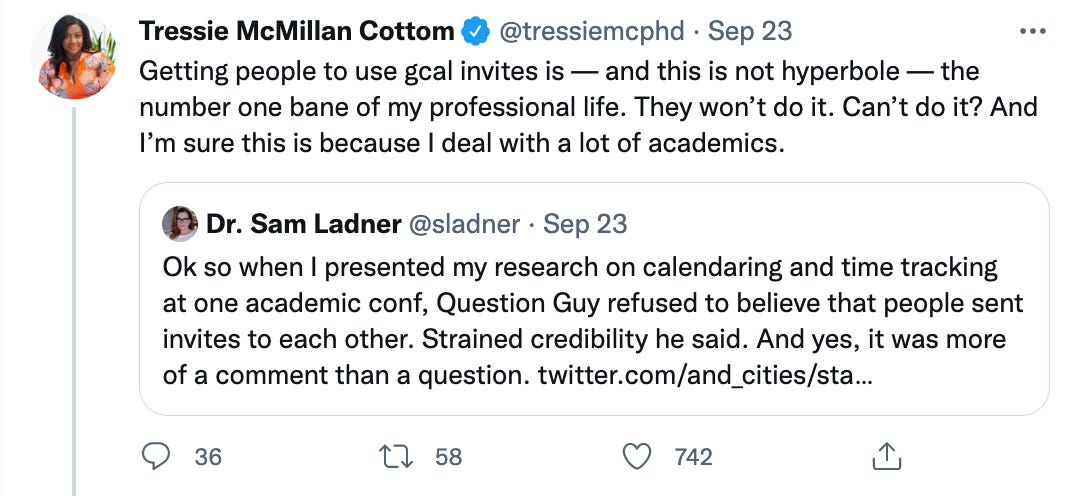Click Tressie's blue verified badge
The width and height of the screenshot is (1076, 496).
pyautogui.click(x=474, y=31)
